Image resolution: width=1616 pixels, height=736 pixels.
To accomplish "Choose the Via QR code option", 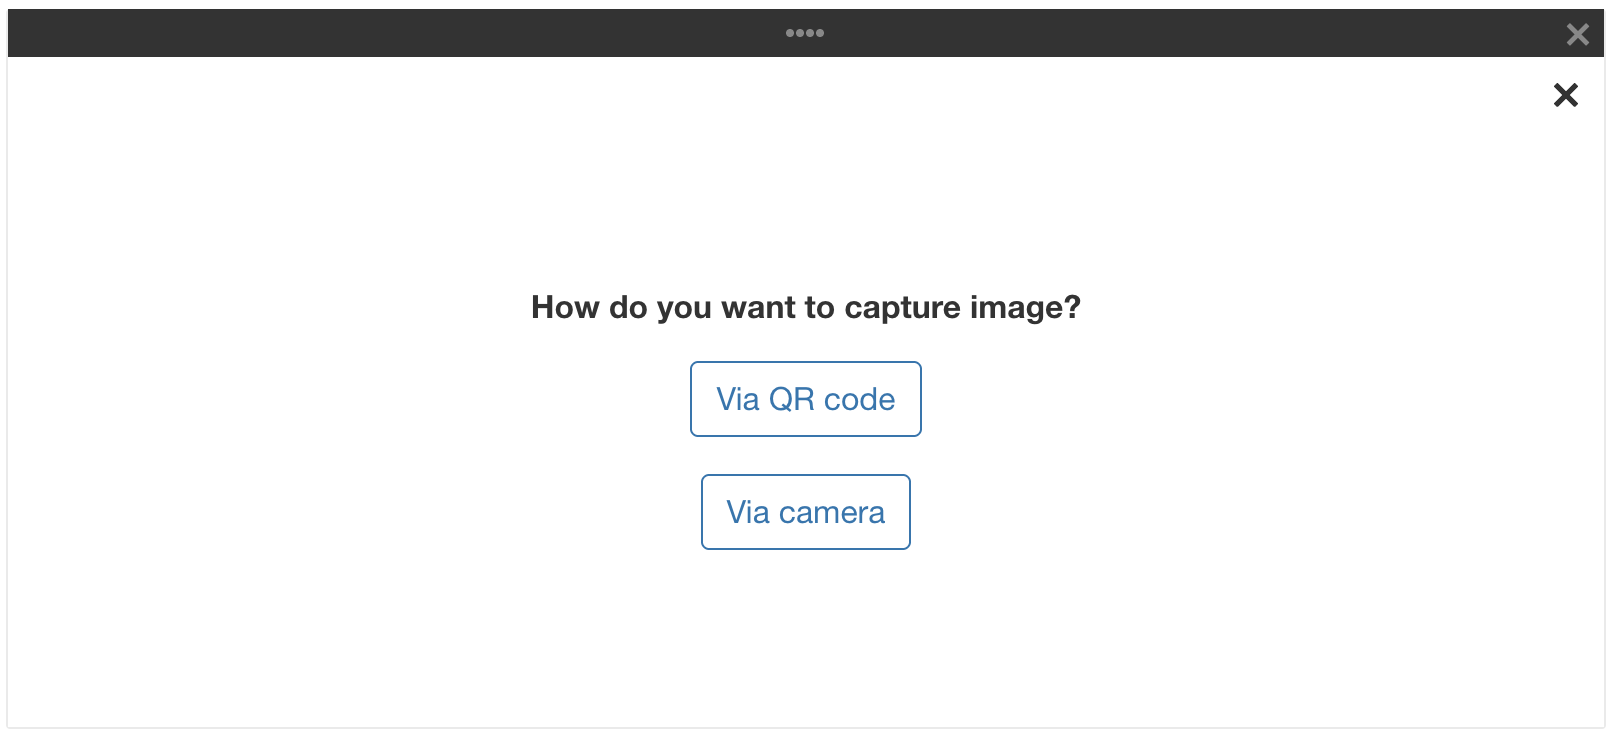I will tap(806, 399).
